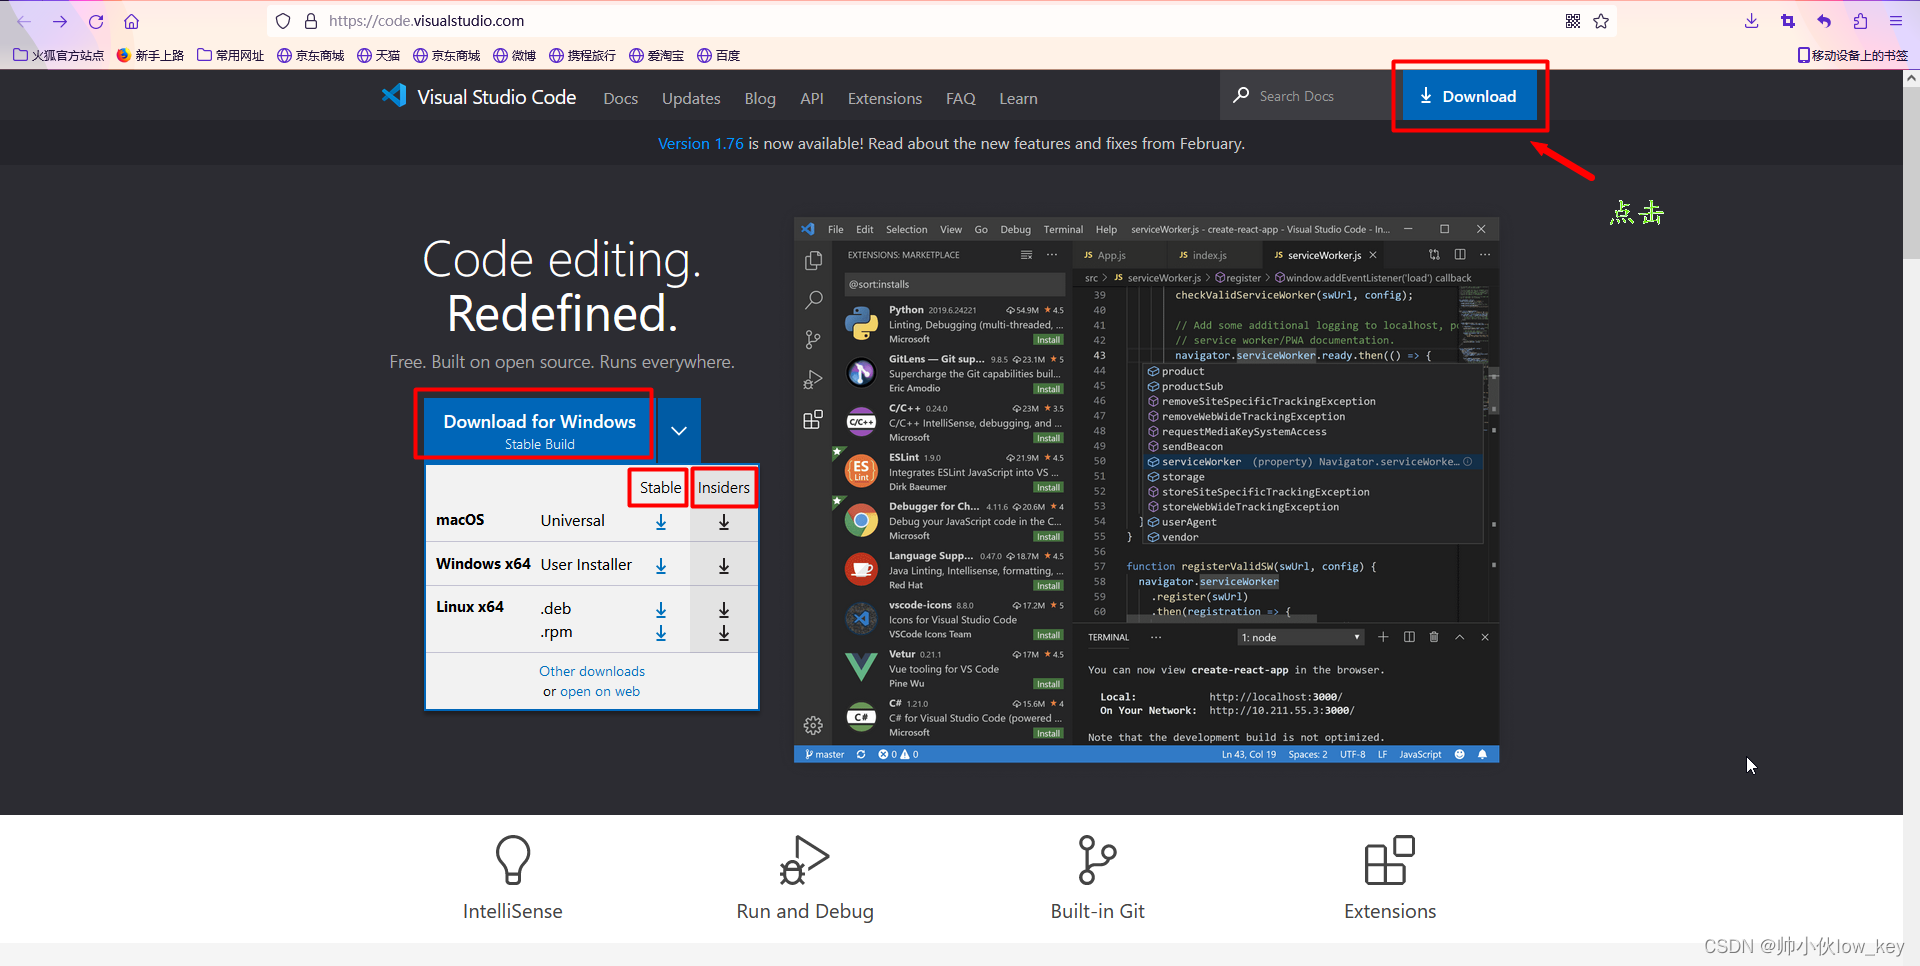The height and width of the screenshot is (966, 1920).
Task: Open the Blog nav item
Action: click(x=760, y=98)
